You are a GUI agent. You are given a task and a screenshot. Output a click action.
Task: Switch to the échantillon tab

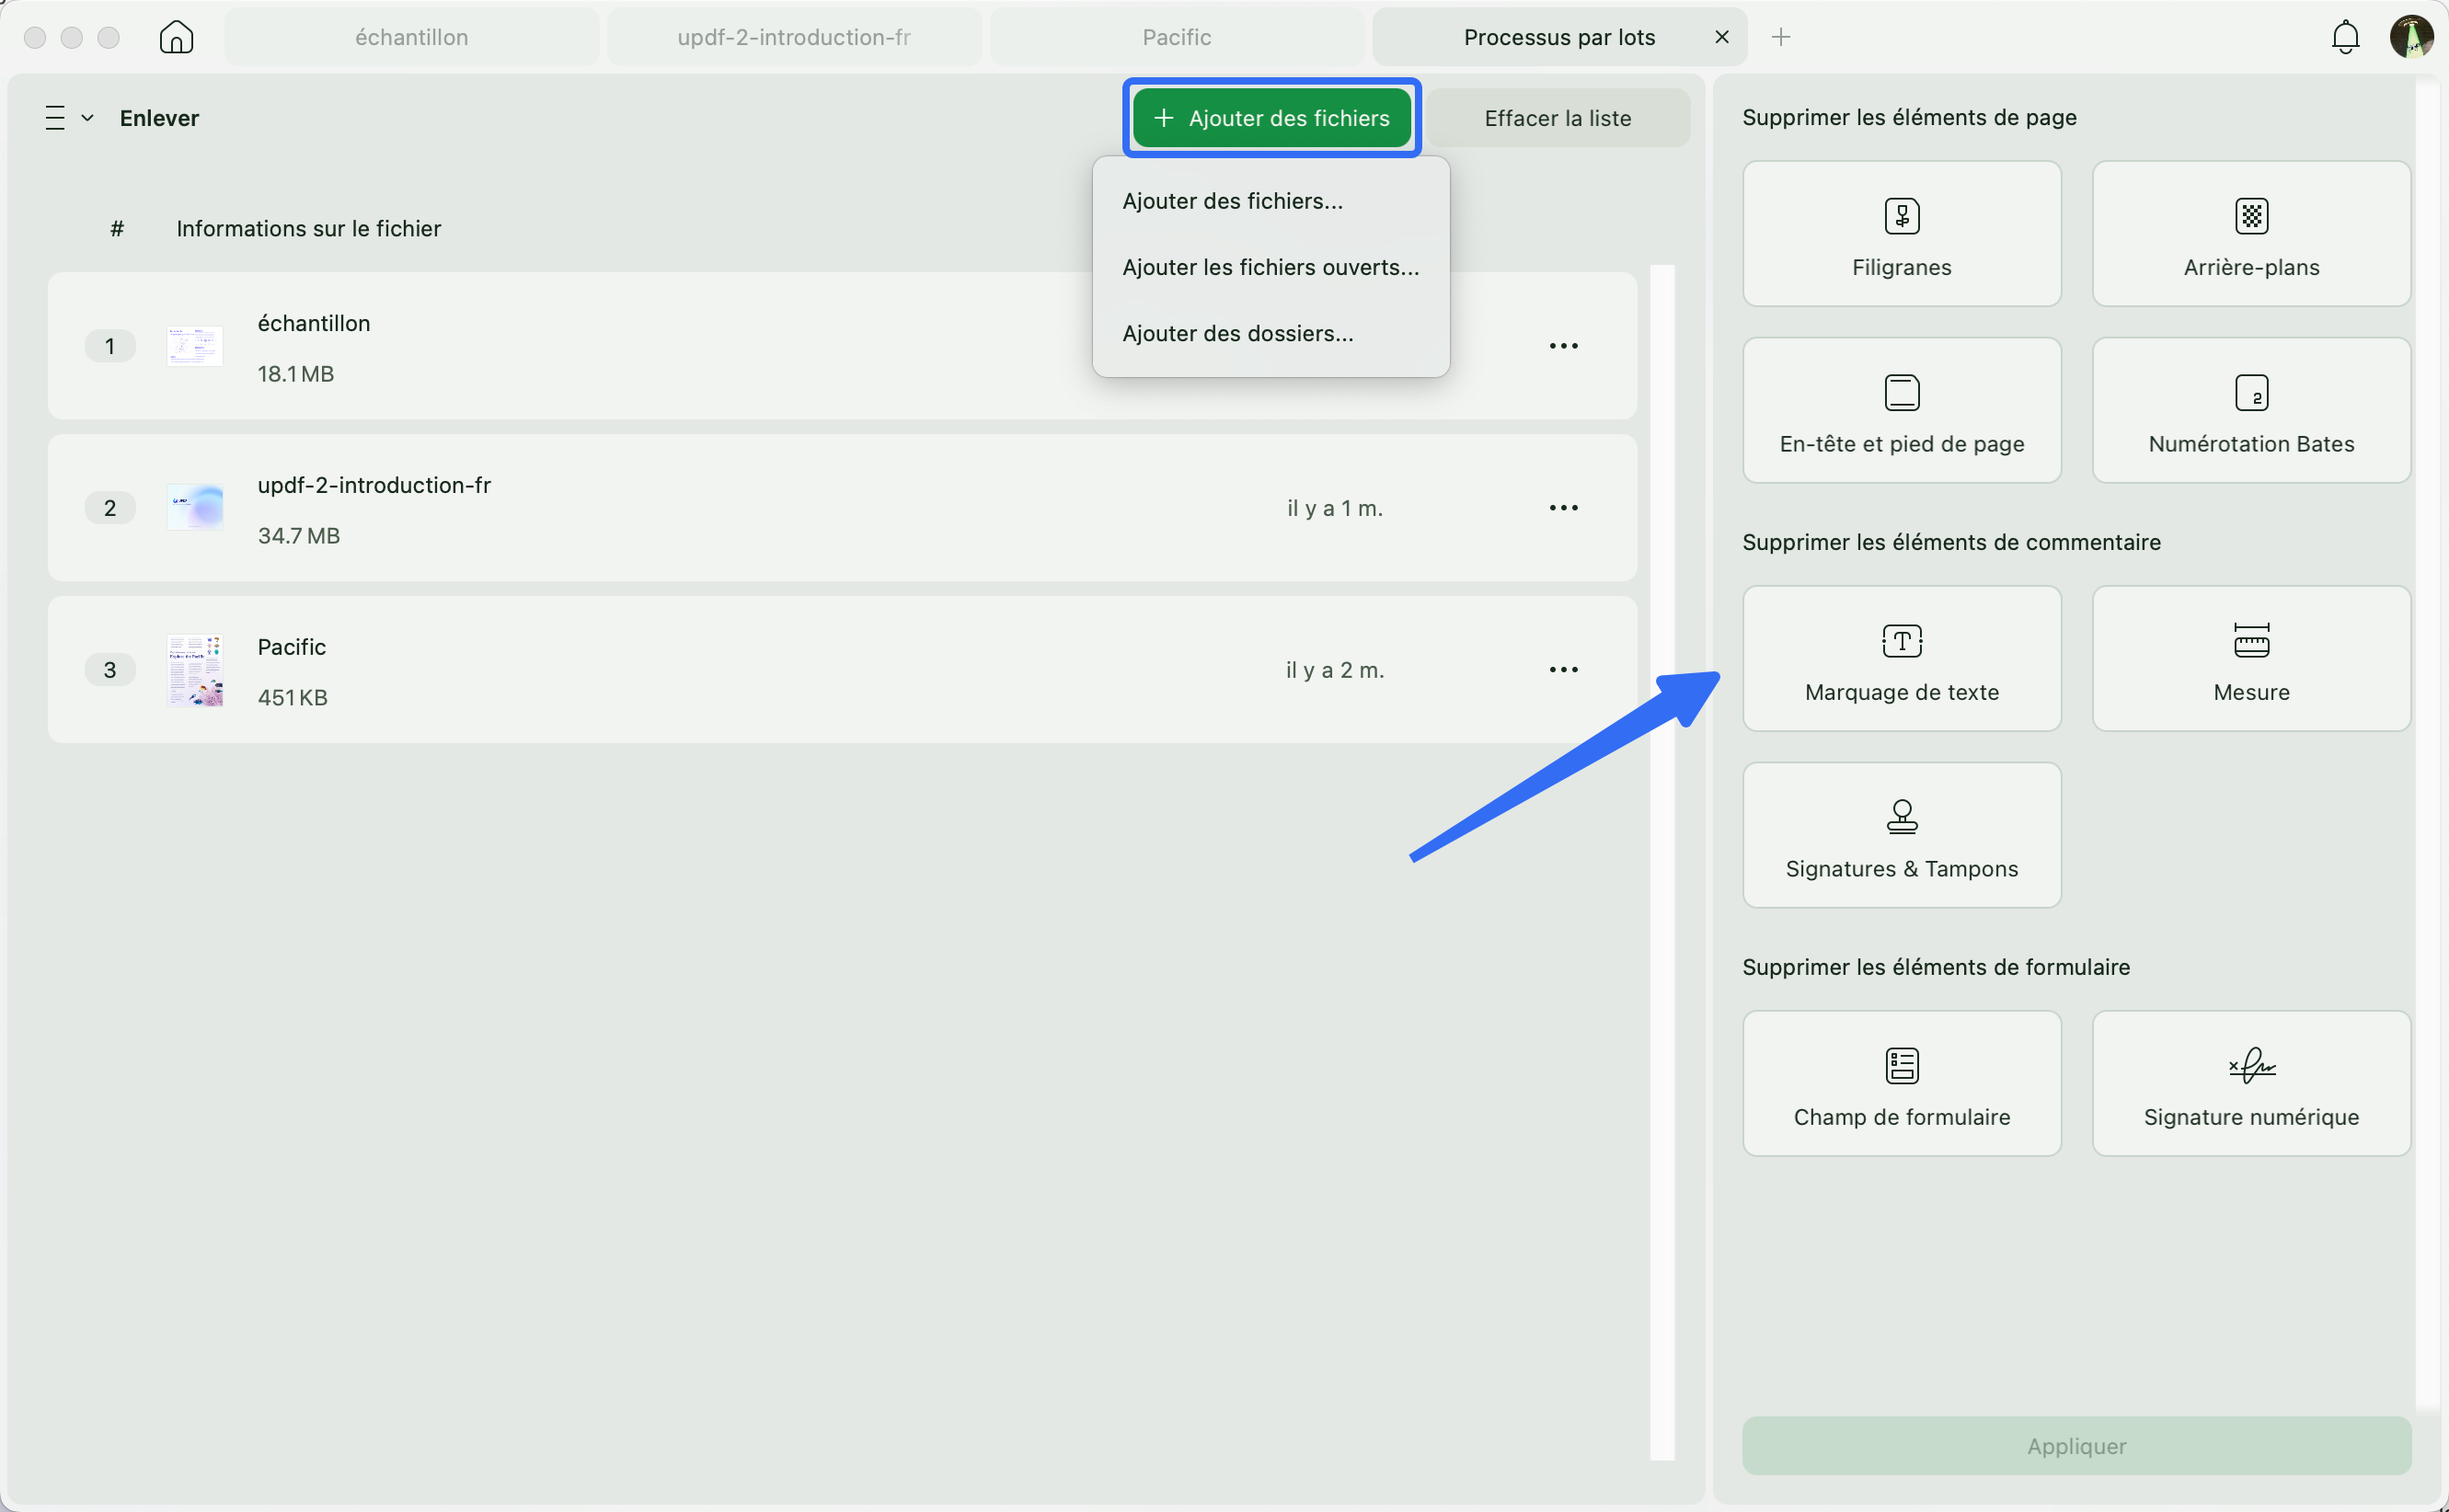411,37
